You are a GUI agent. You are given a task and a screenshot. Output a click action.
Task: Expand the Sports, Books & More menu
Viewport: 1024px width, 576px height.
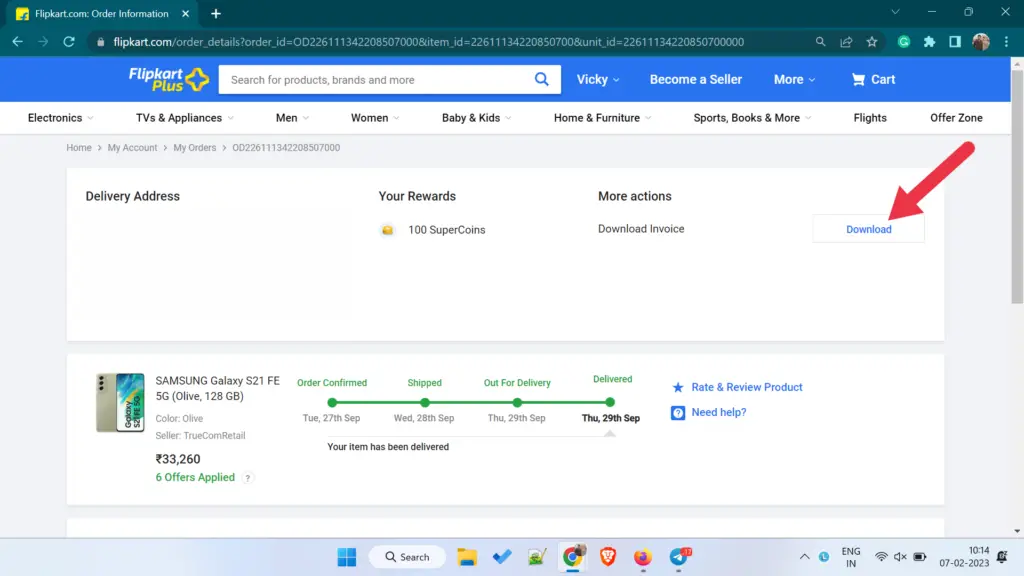point(752,118)
